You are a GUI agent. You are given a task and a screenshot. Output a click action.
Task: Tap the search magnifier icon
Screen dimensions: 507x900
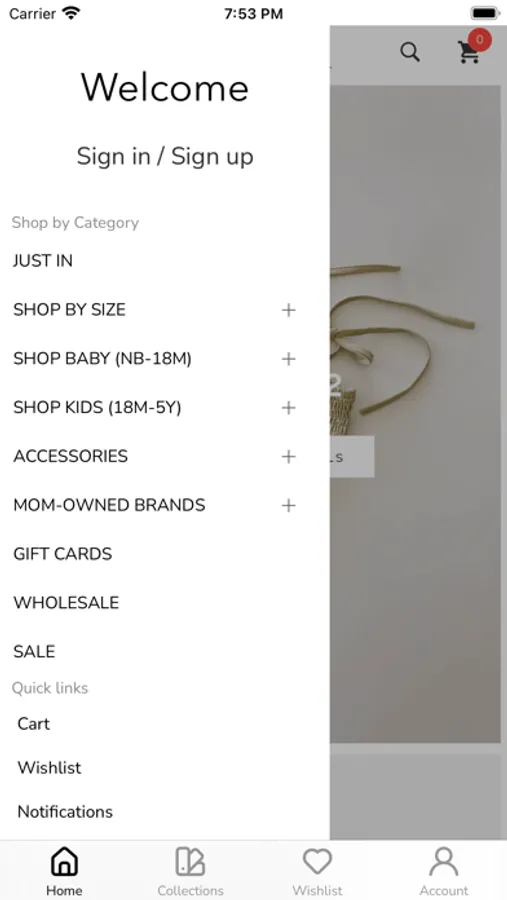point(410,52)
